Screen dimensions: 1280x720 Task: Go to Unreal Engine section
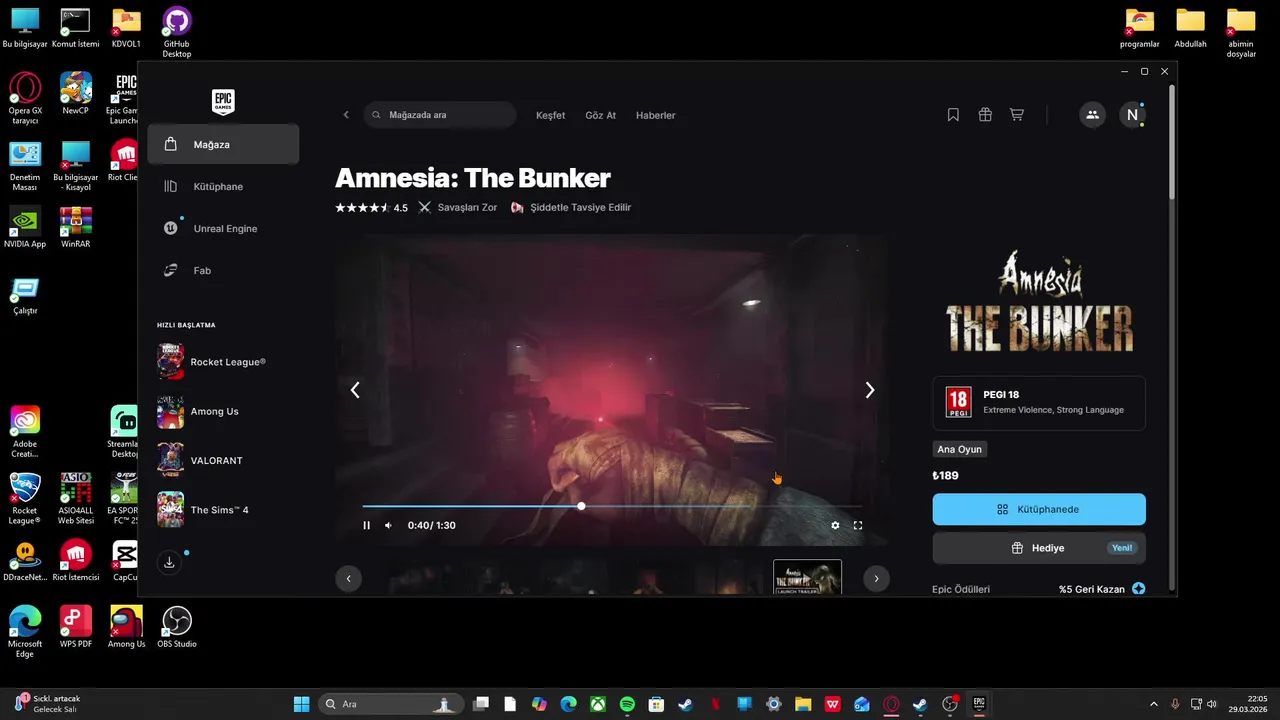click(x=223, y=228)
